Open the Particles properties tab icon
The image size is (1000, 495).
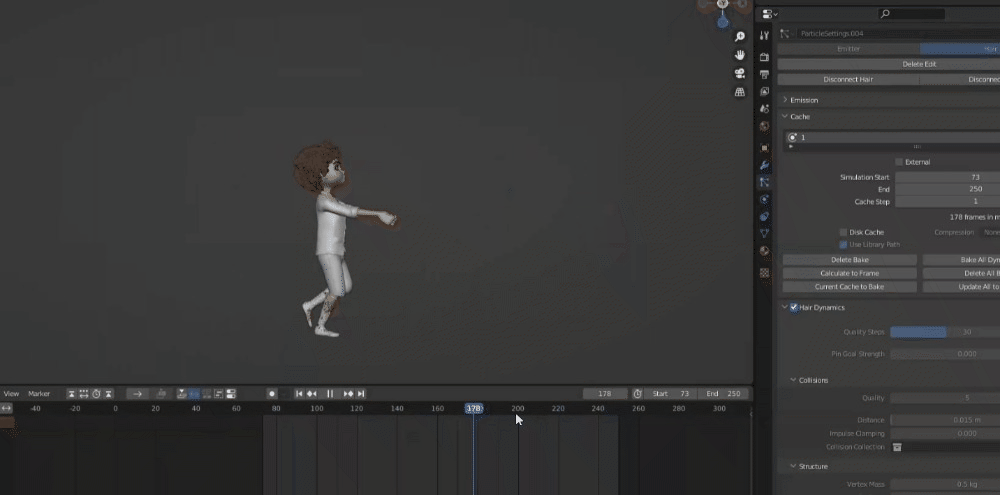(764, 182)
